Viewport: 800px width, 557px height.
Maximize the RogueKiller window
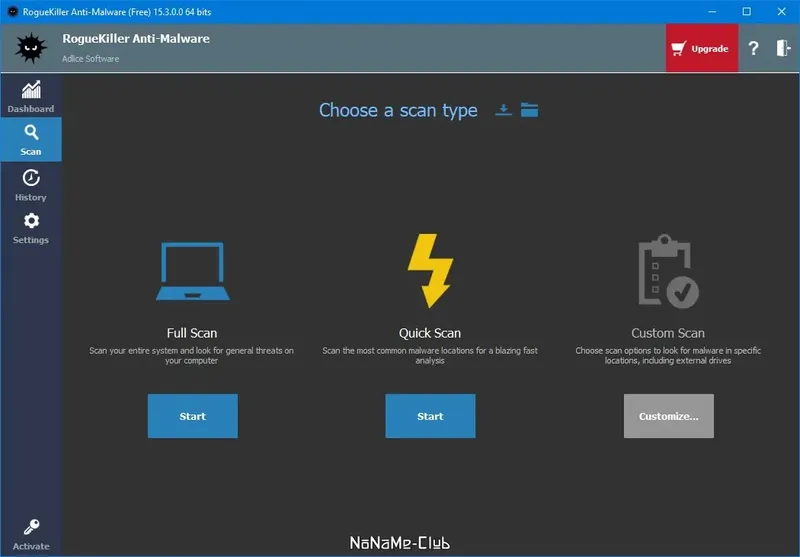(x=746, y=11)
